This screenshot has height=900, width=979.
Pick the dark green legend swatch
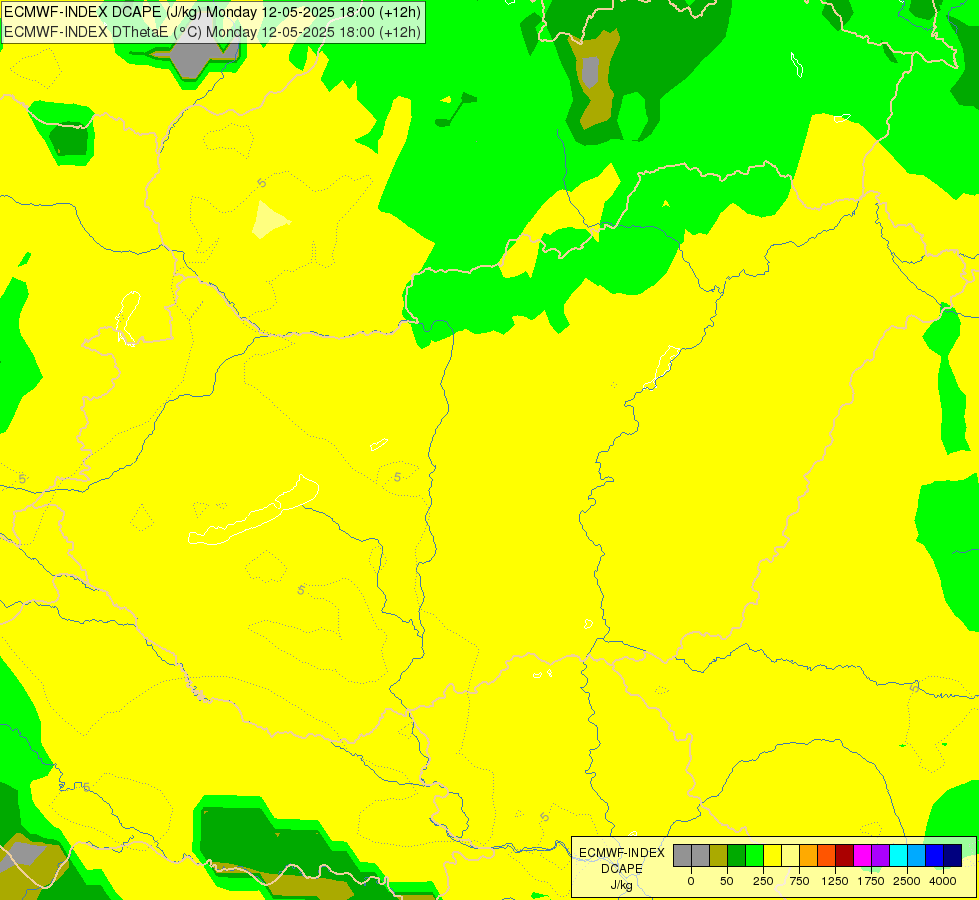point(737,855)
